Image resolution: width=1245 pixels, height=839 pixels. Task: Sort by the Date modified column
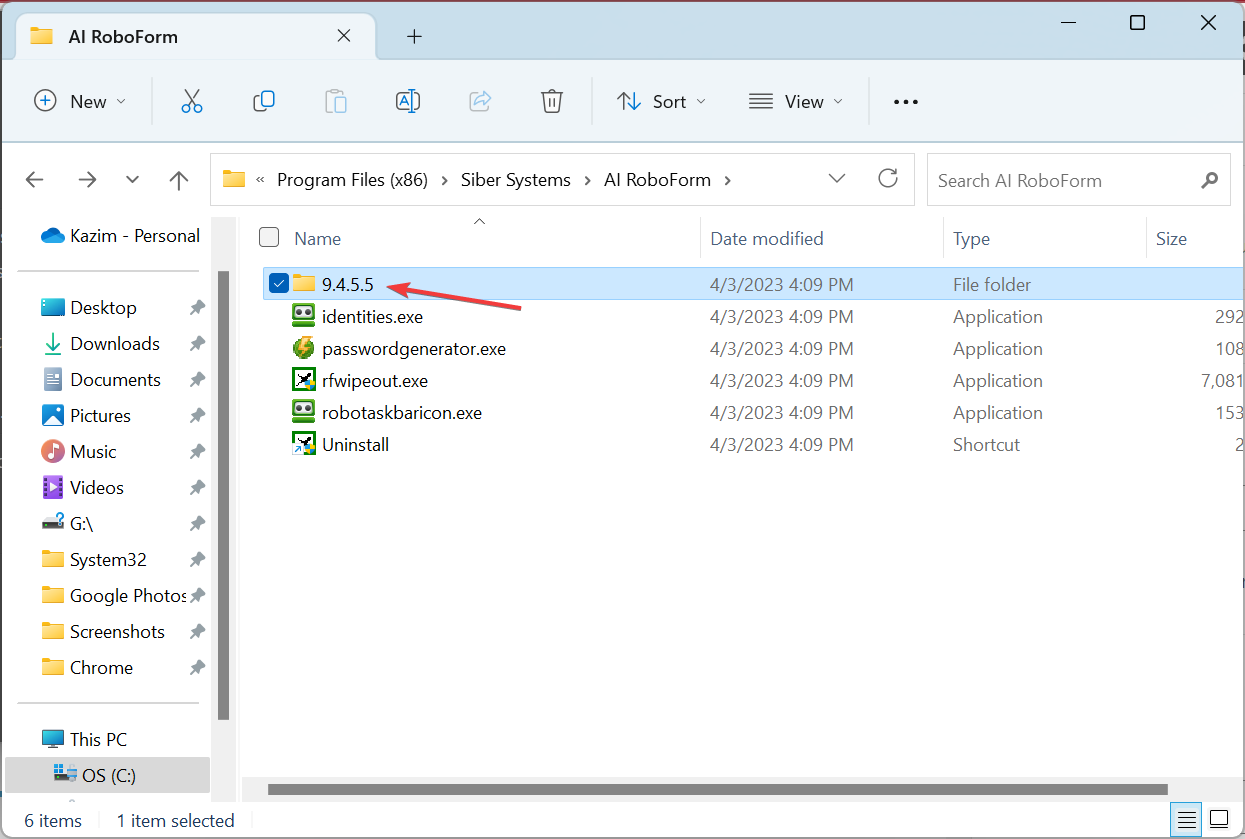click(767, 238)
